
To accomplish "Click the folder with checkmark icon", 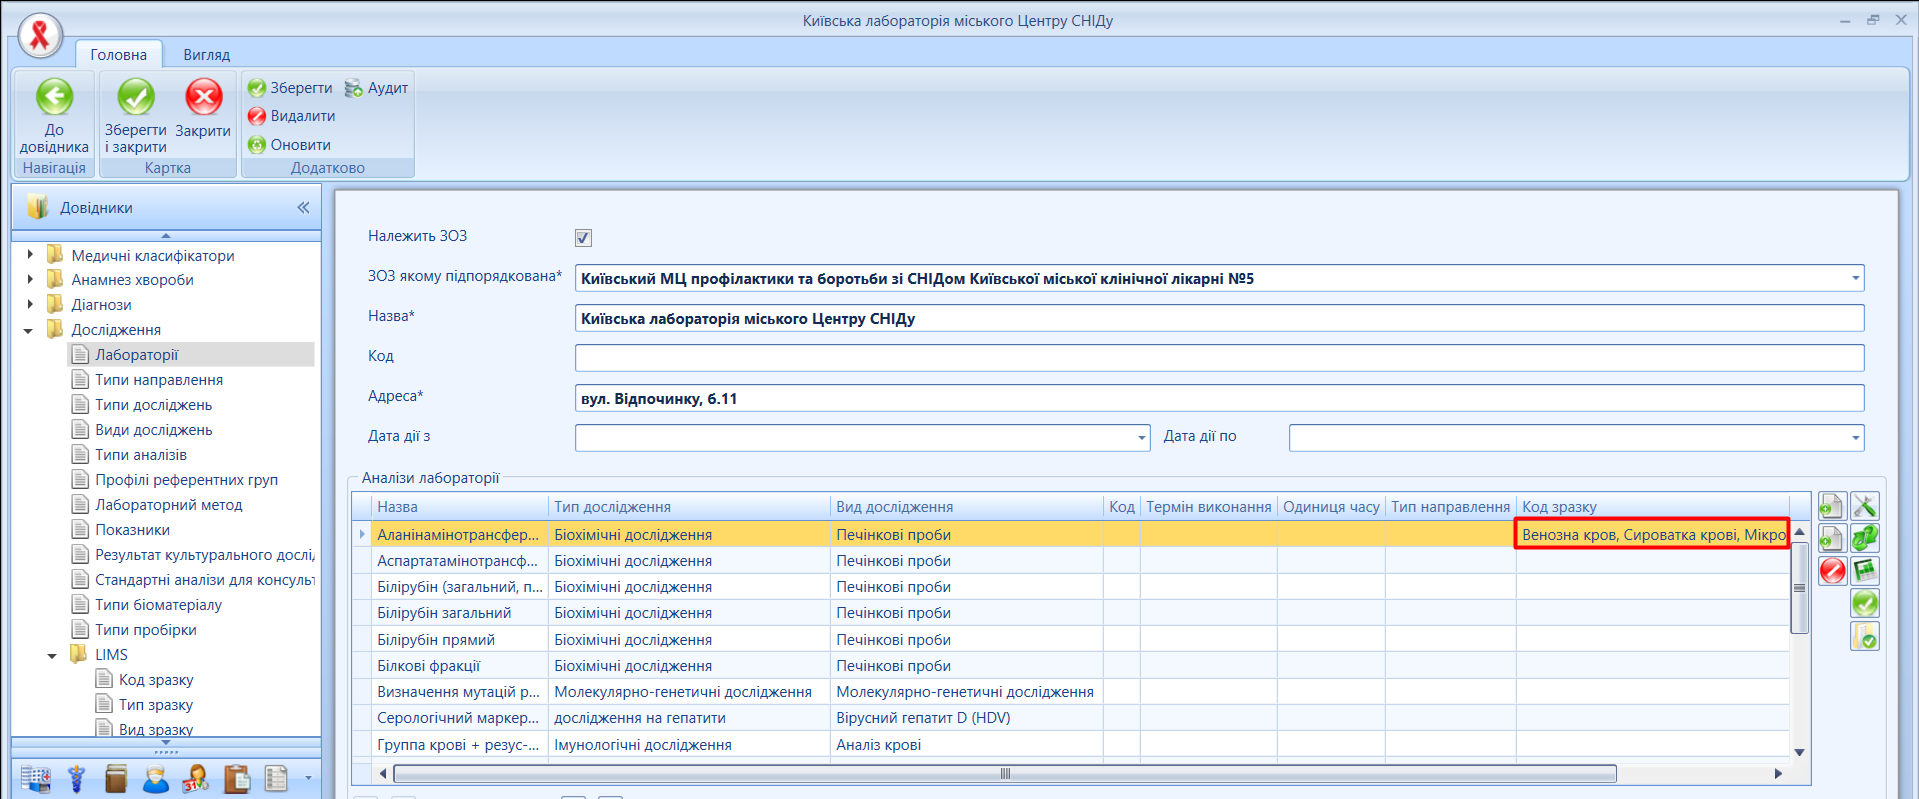I will point(1865,636).
